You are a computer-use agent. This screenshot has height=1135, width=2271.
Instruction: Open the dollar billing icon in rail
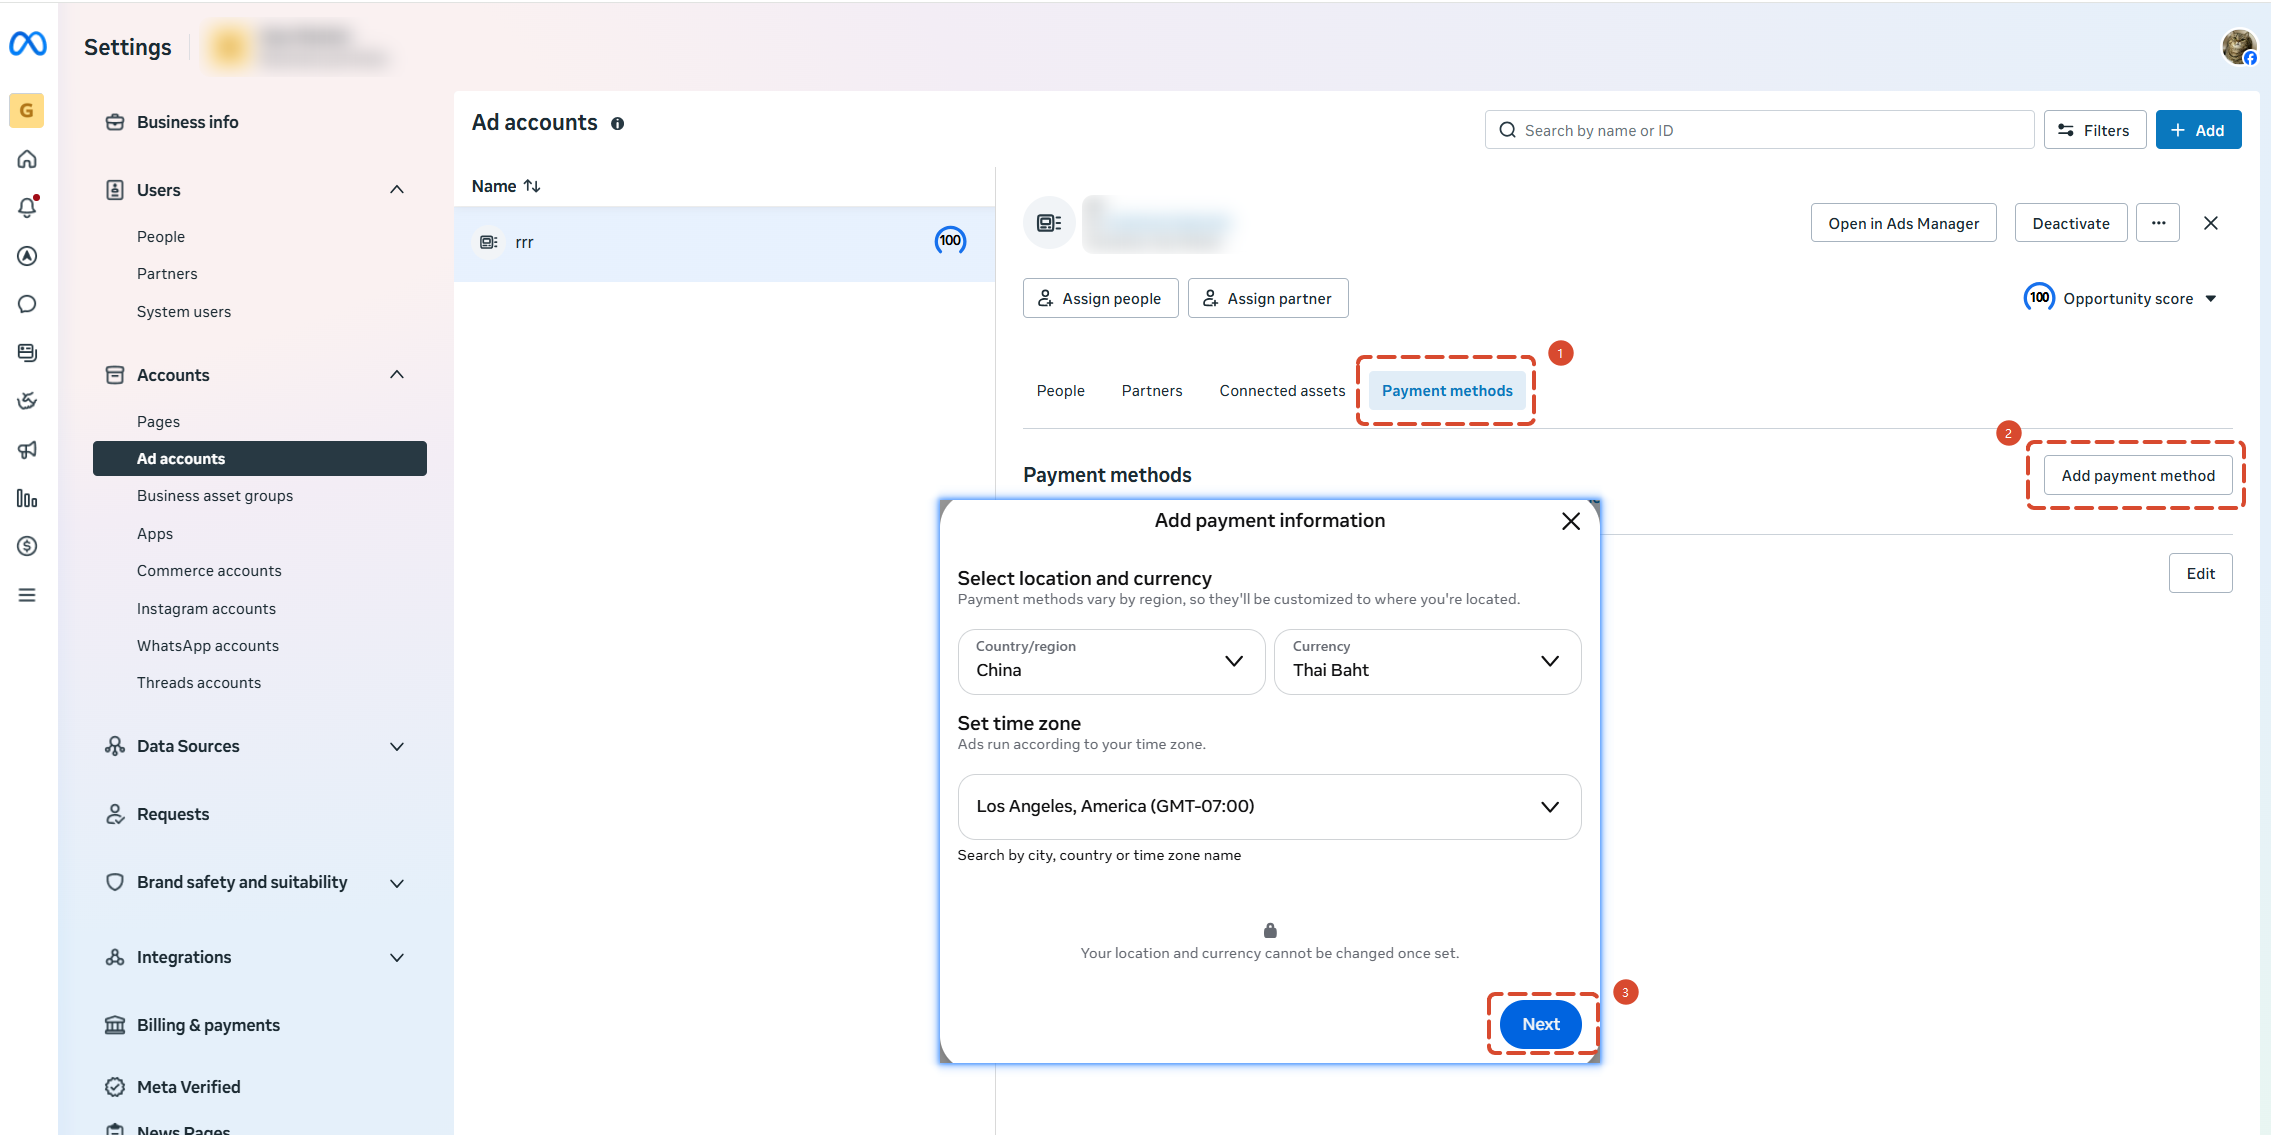pos(27,546)
